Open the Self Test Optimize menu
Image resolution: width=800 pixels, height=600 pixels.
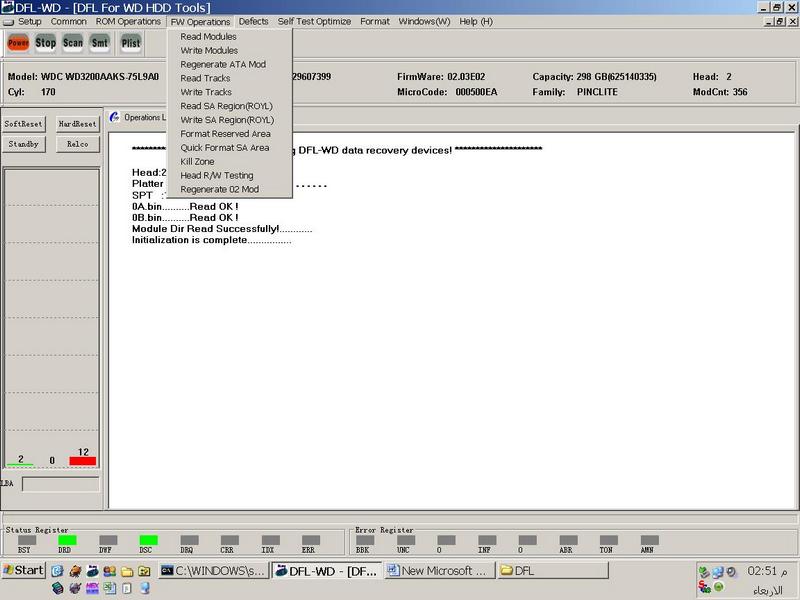(x=314, y=21)
